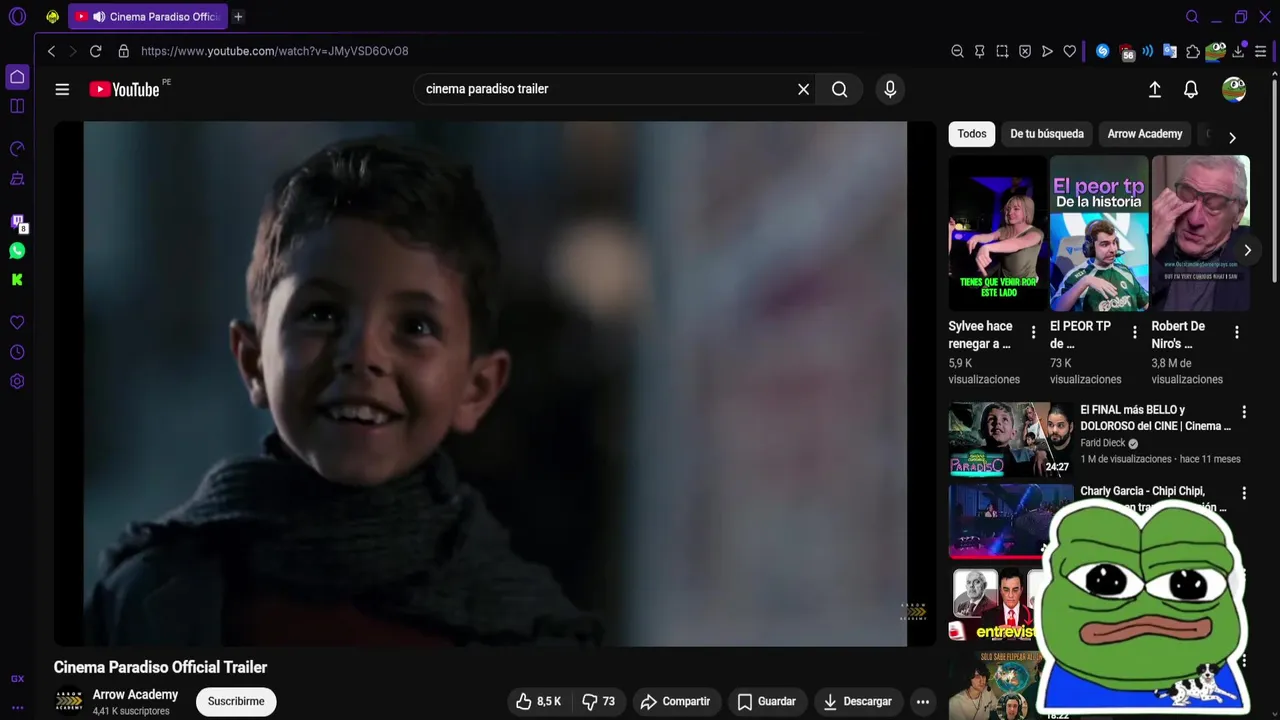Viewport: 1280px width, 720px height.
Task: Open the Arrow Academy channel name
Action: 135,694
